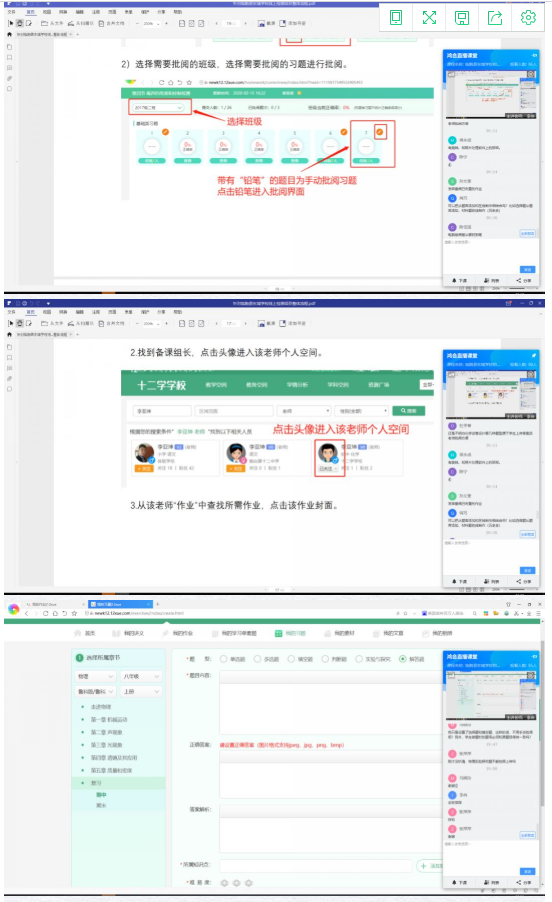This screenshot has height=902, width=552.
Task: Click the floppy disk save icon
Action: point(462,17)
